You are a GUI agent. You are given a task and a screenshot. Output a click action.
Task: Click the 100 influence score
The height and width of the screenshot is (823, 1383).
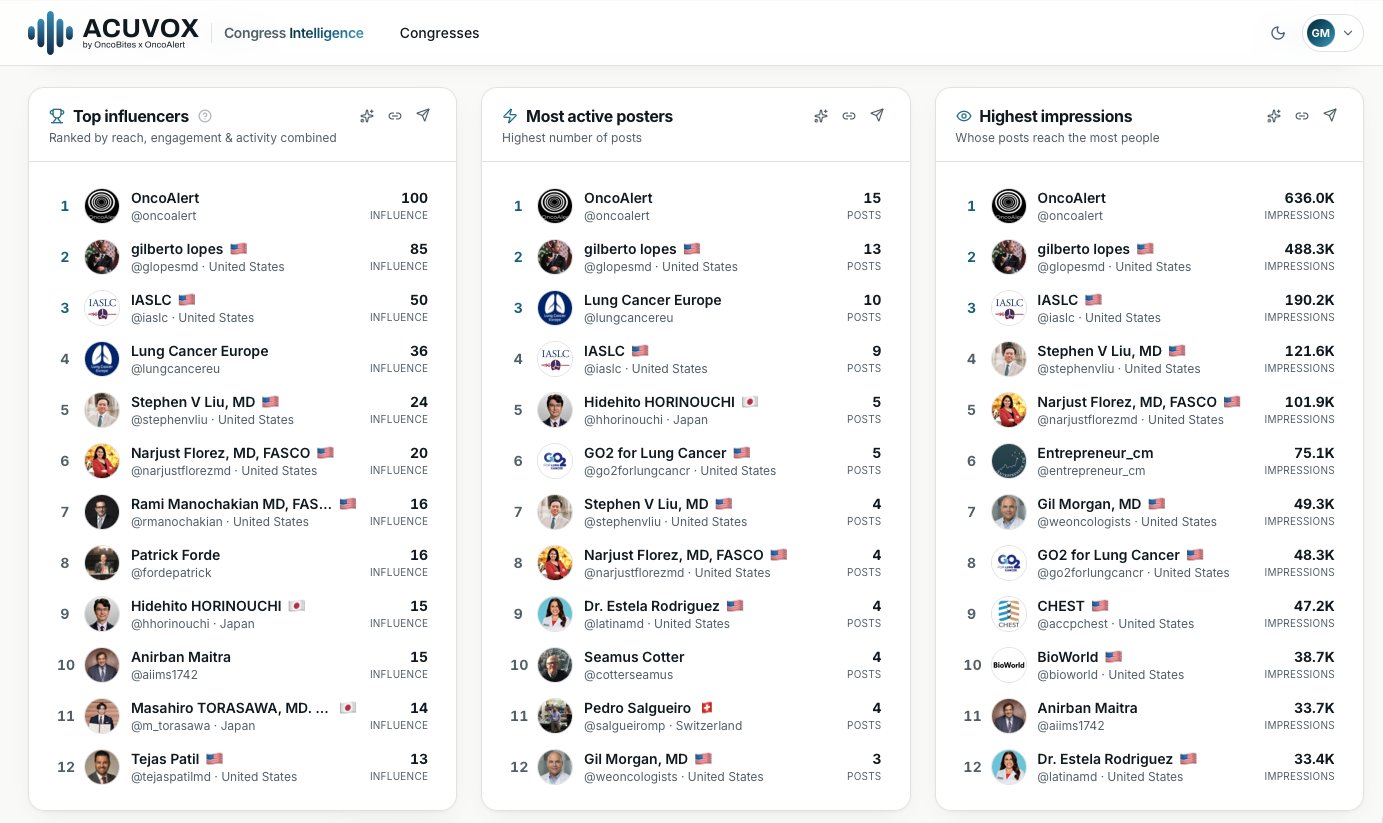click(x=414, y=198)
